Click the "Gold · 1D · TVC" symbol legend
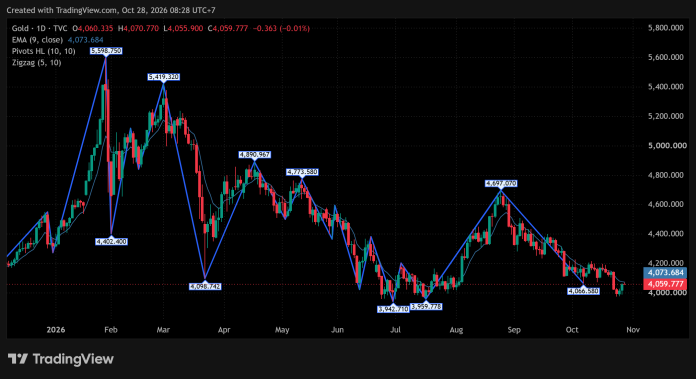This screenshot has height=379, width=696. (40, 28)
